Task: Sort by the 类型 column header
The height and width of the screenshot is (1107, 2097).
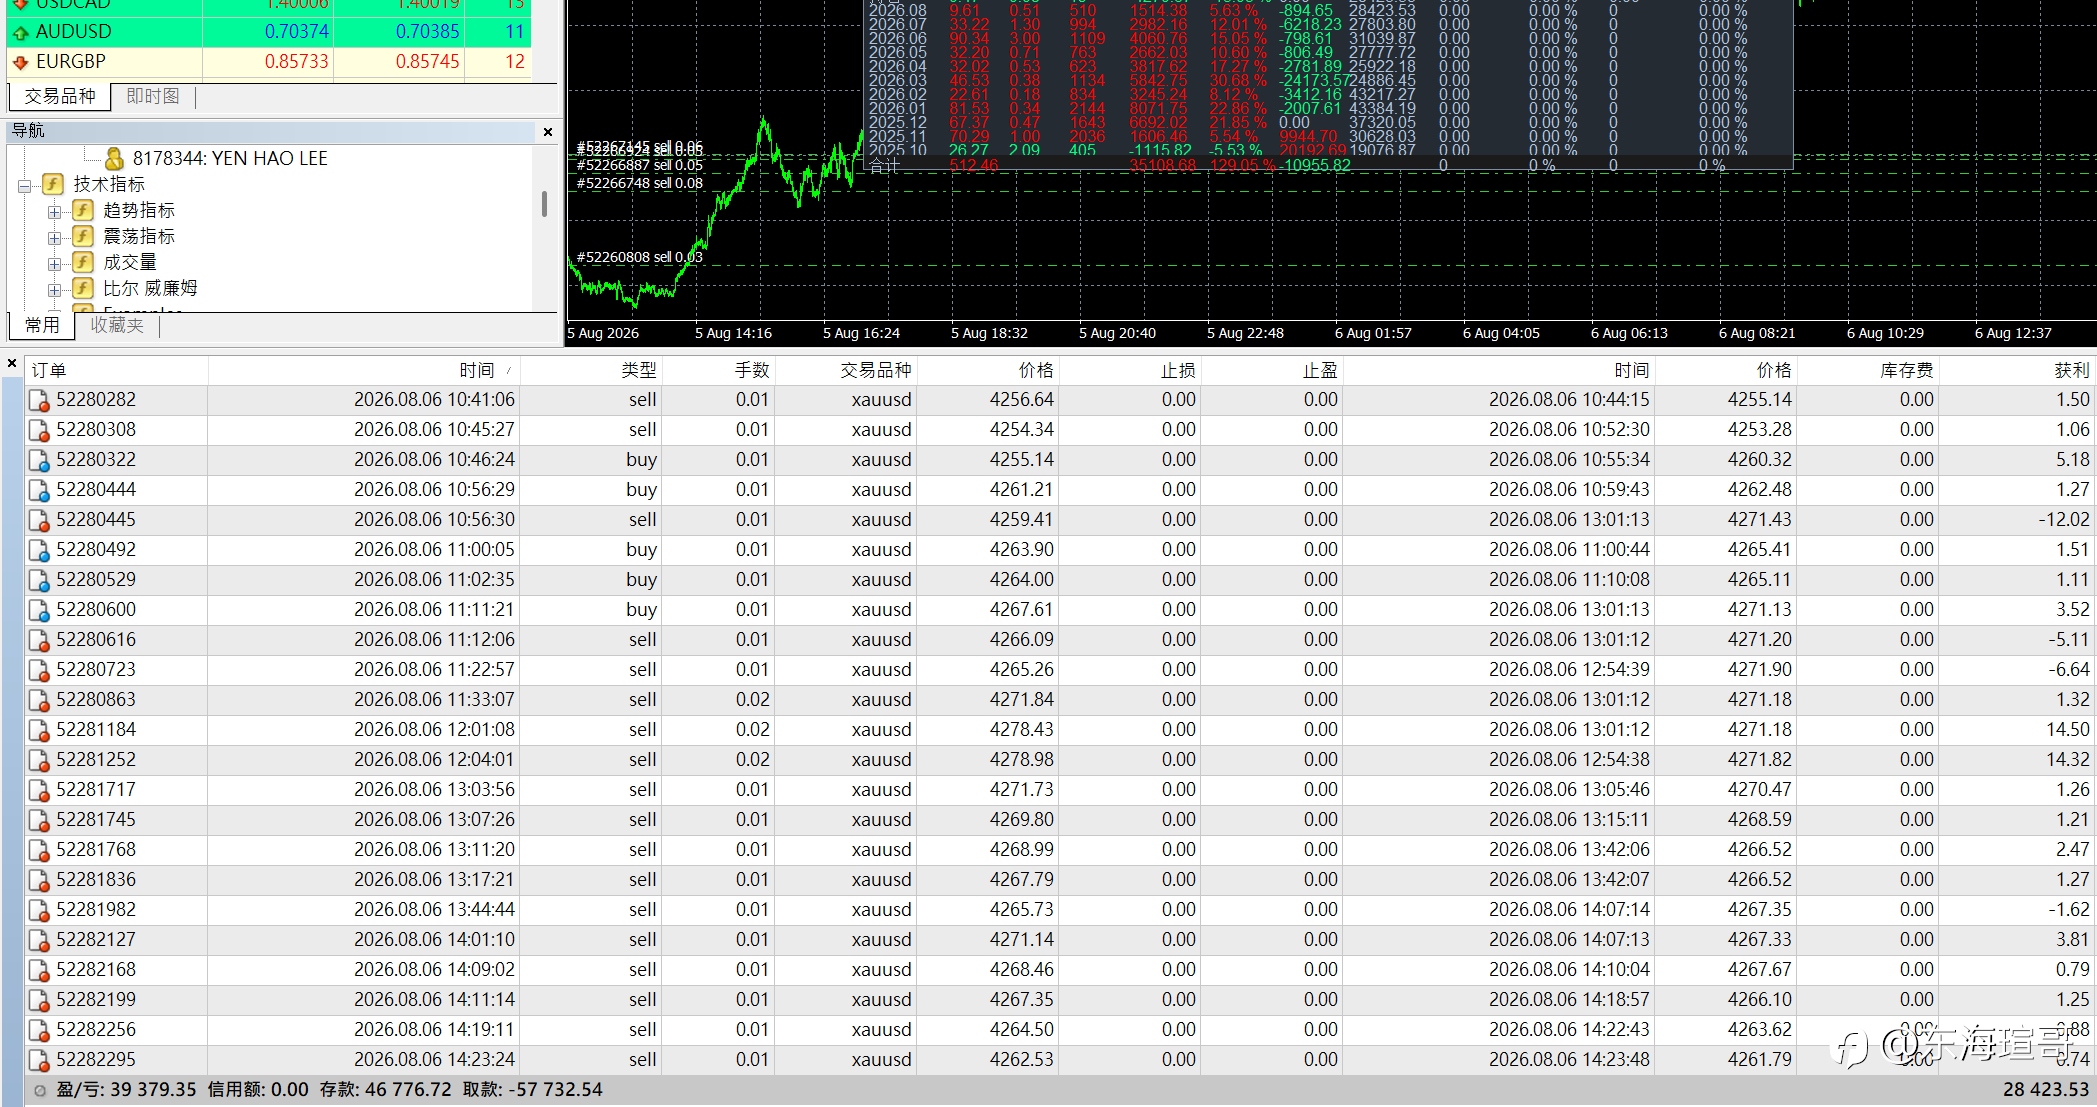Action: [x=591, y=370]
